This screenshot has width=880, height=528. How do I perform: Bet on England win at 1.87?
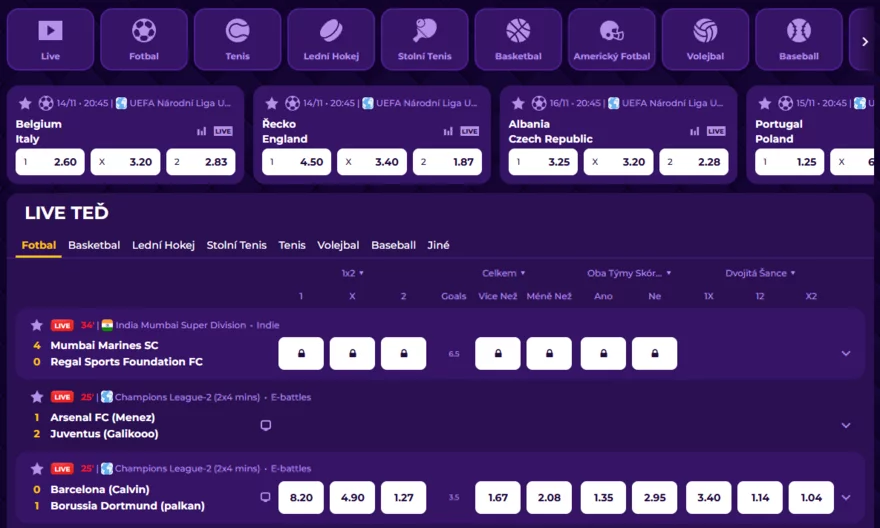point(448,162)
